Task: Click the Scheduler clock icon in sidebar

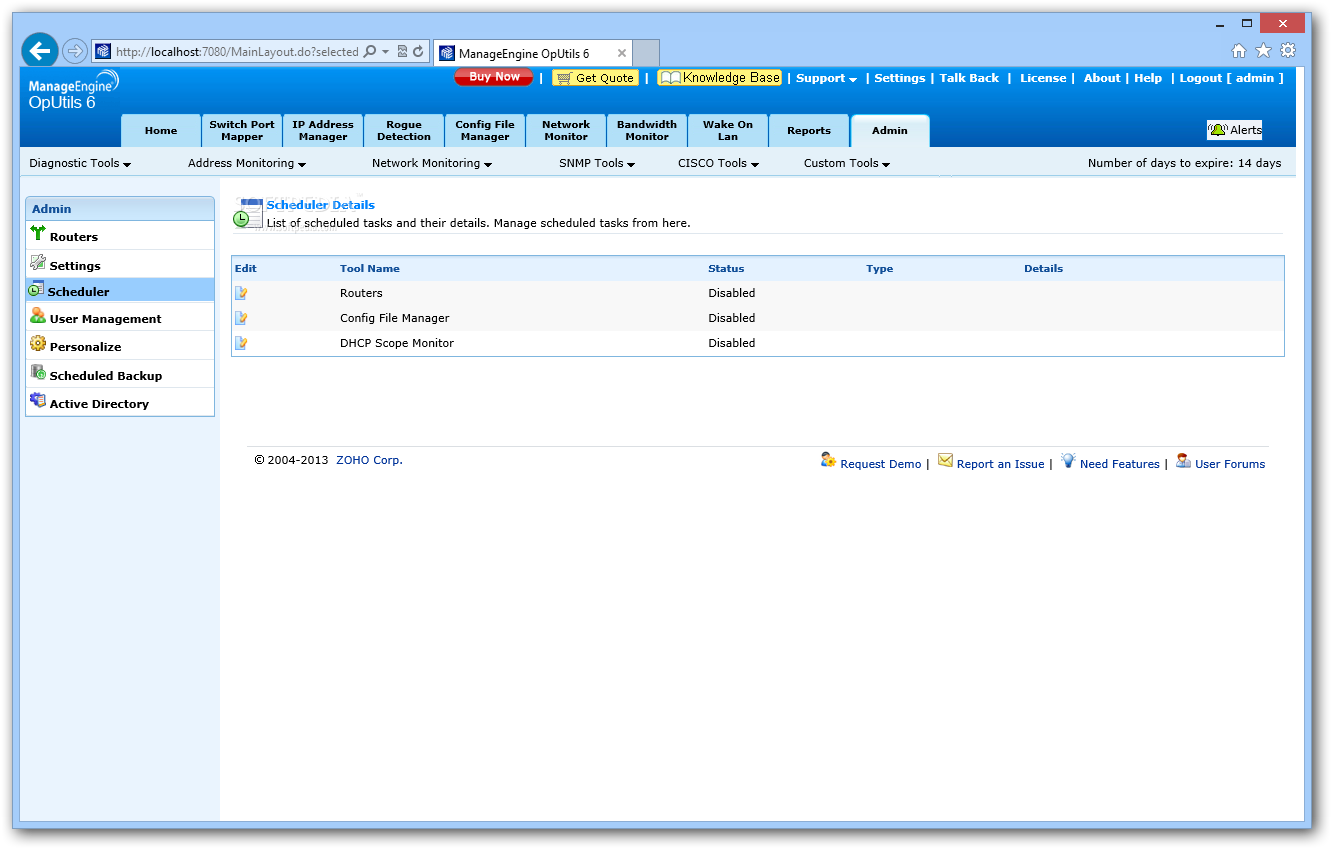Action: tap(36, 289)
